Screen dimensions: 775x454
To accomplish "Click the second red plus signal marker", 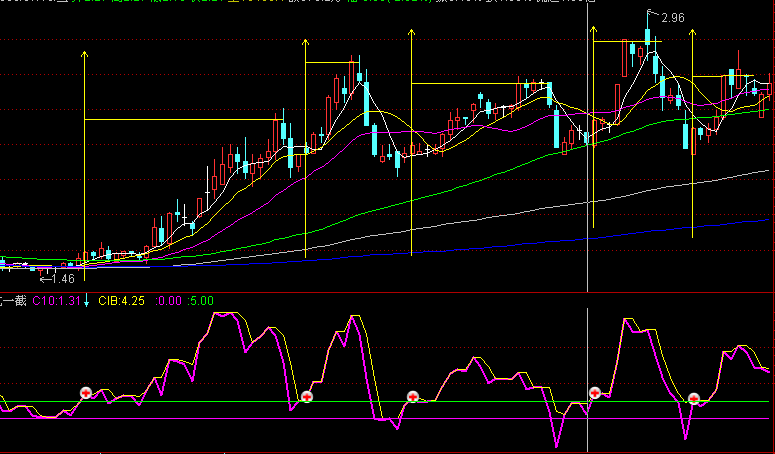I will pos(306,397).
